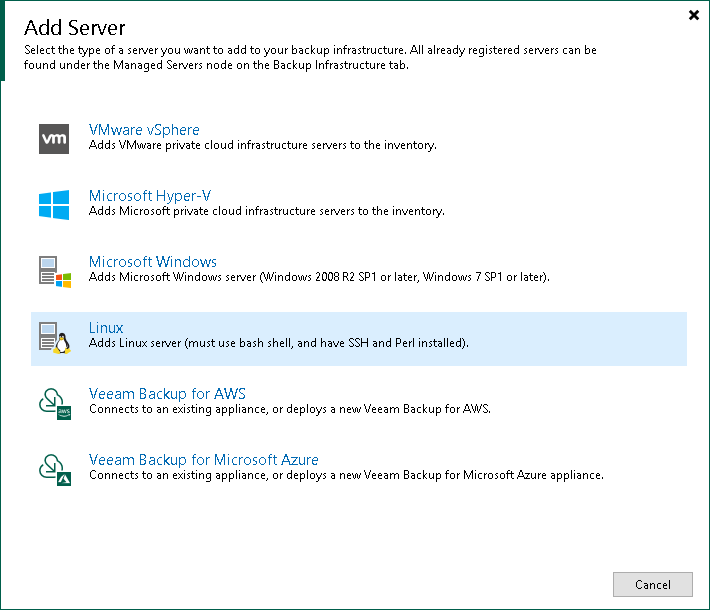Choose the Microsoft Hyper-V title link
This screenshot has width=710, height=610.
click(x=150, y=196)
